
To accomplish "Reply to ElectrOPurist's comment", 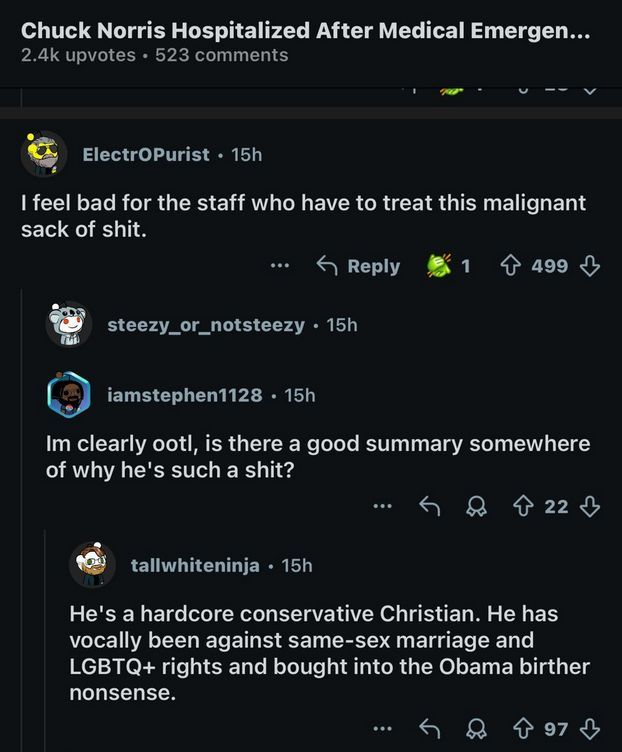I will coord(358,266).
